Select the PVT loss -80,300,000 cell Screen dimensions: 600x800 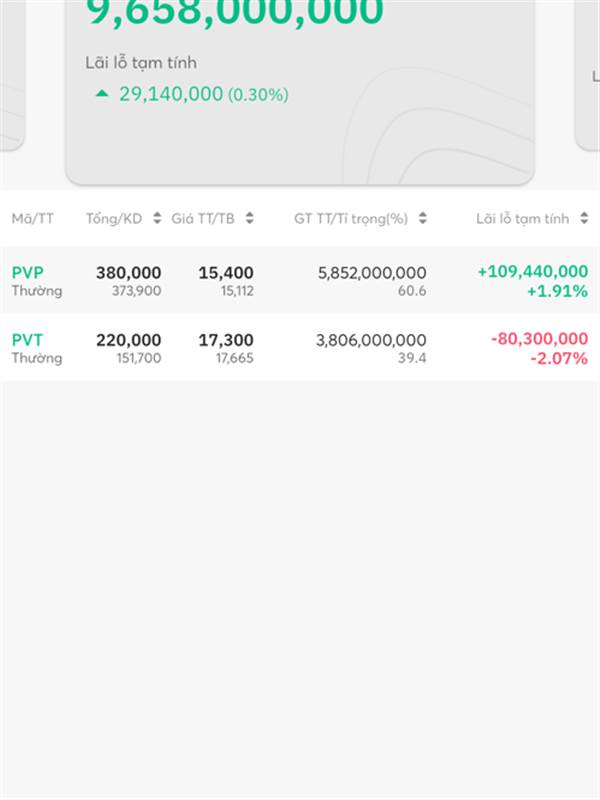(539, 340)
